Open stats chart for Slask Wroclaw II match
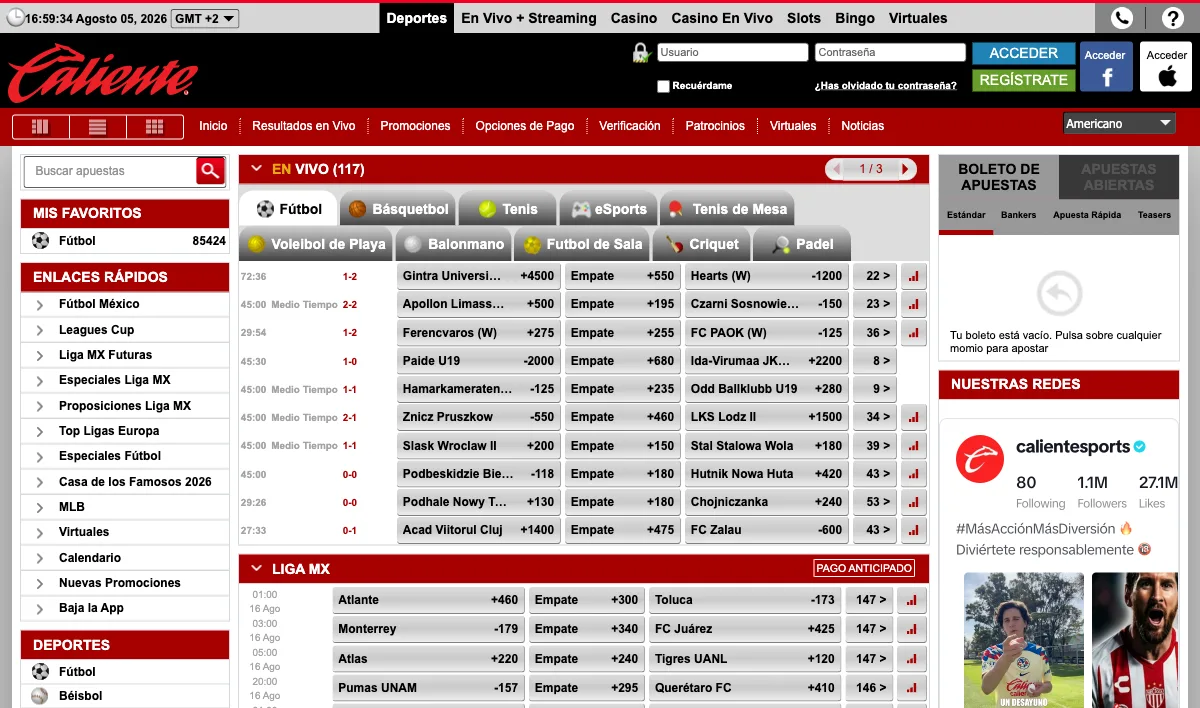Viewport: 1200px width, 708px height. coord(913,446)
